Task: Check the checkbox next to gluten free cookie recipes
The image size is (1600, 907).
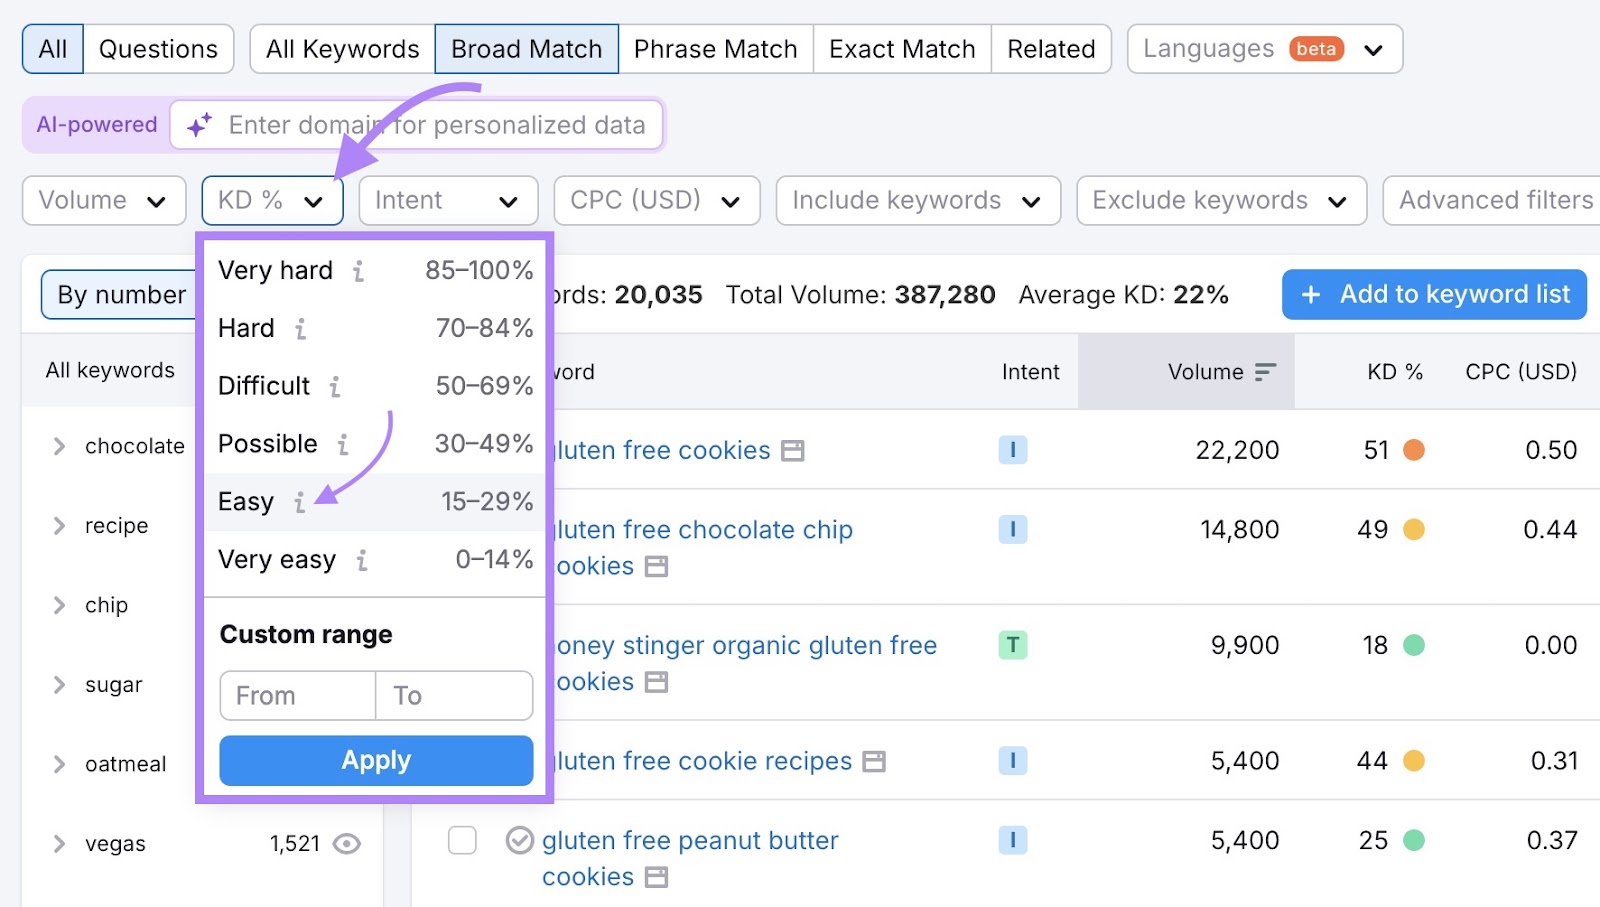Action: click(462, 761)
